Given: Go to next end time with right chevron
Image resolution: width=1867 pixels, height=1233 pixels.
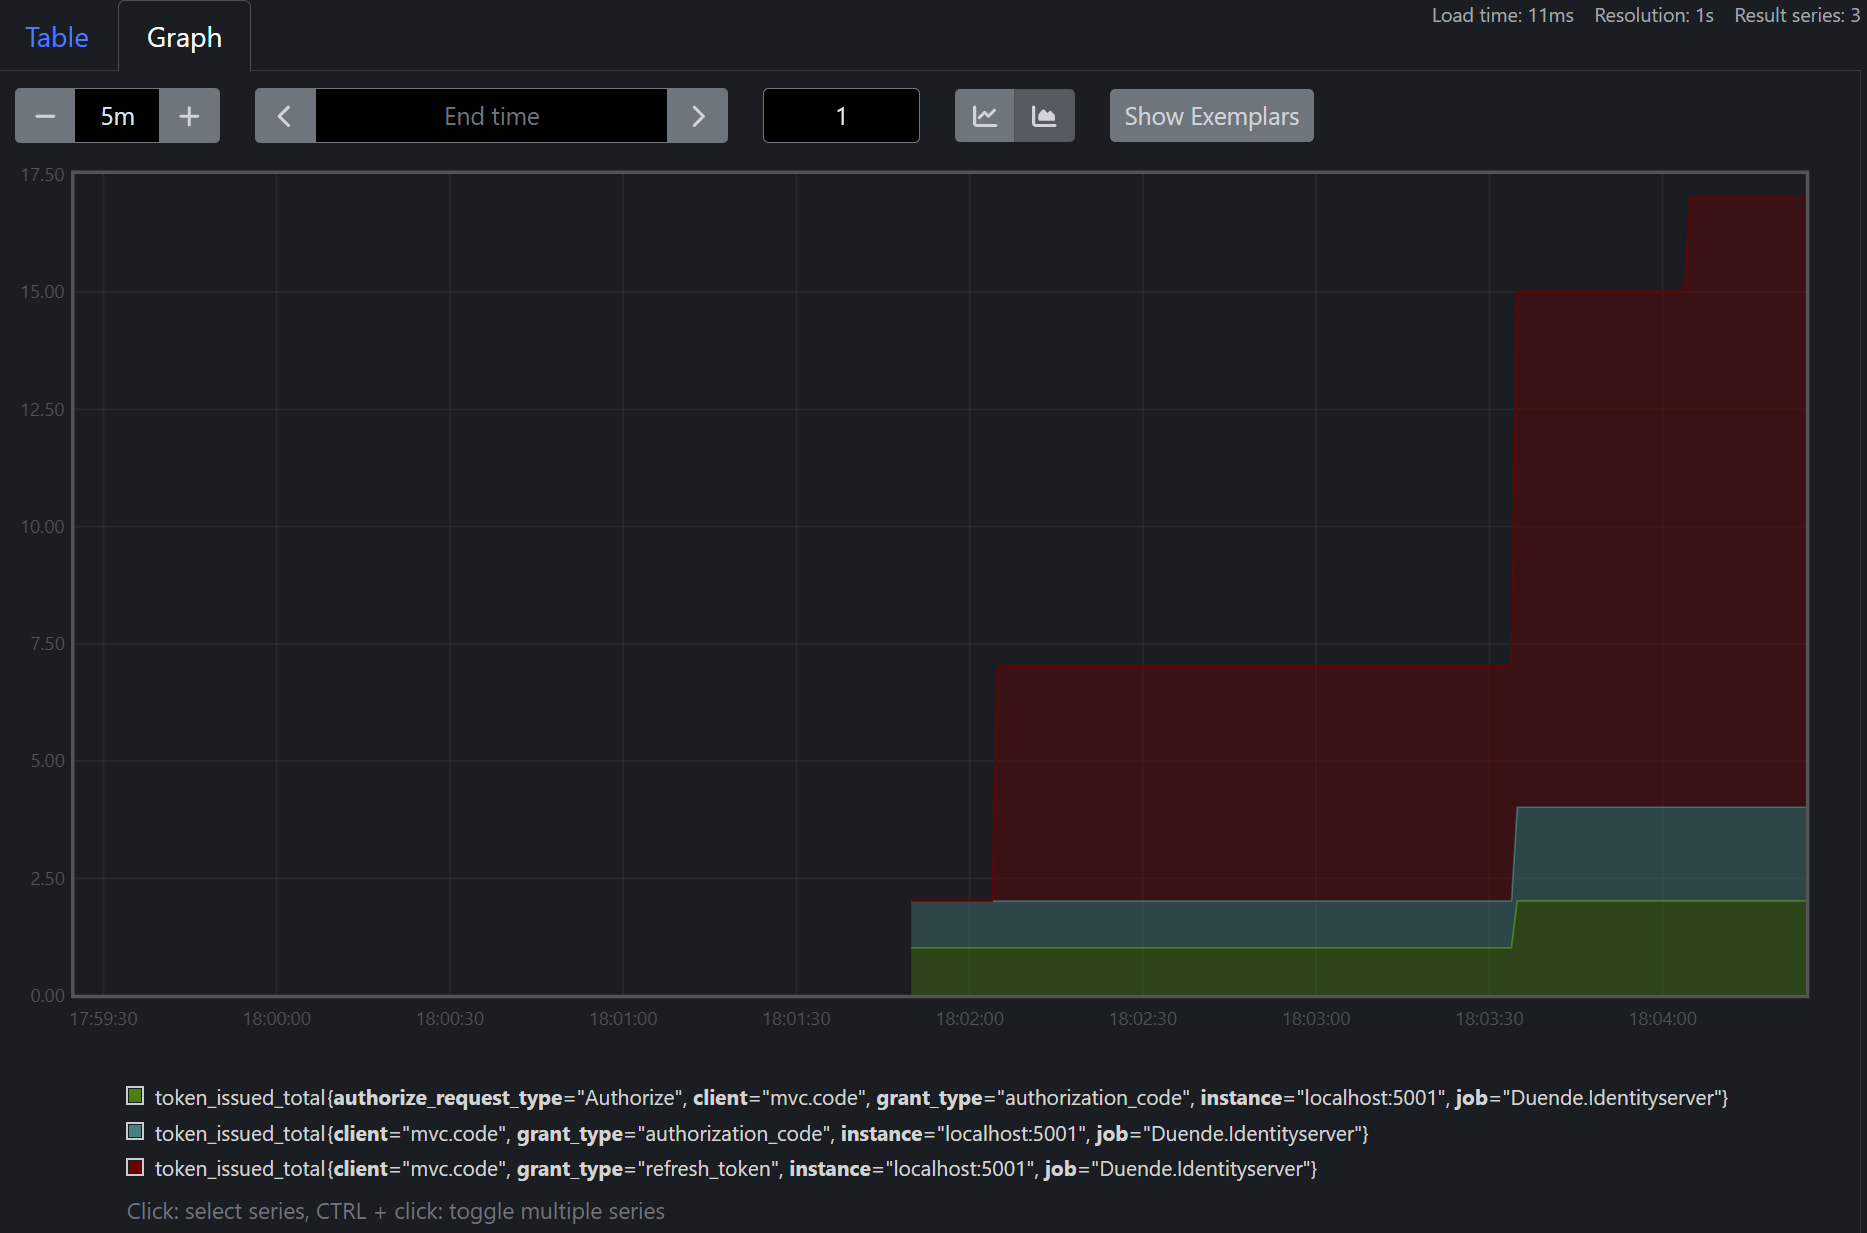Looking at the screenshot, I should [x=698, y=116].
